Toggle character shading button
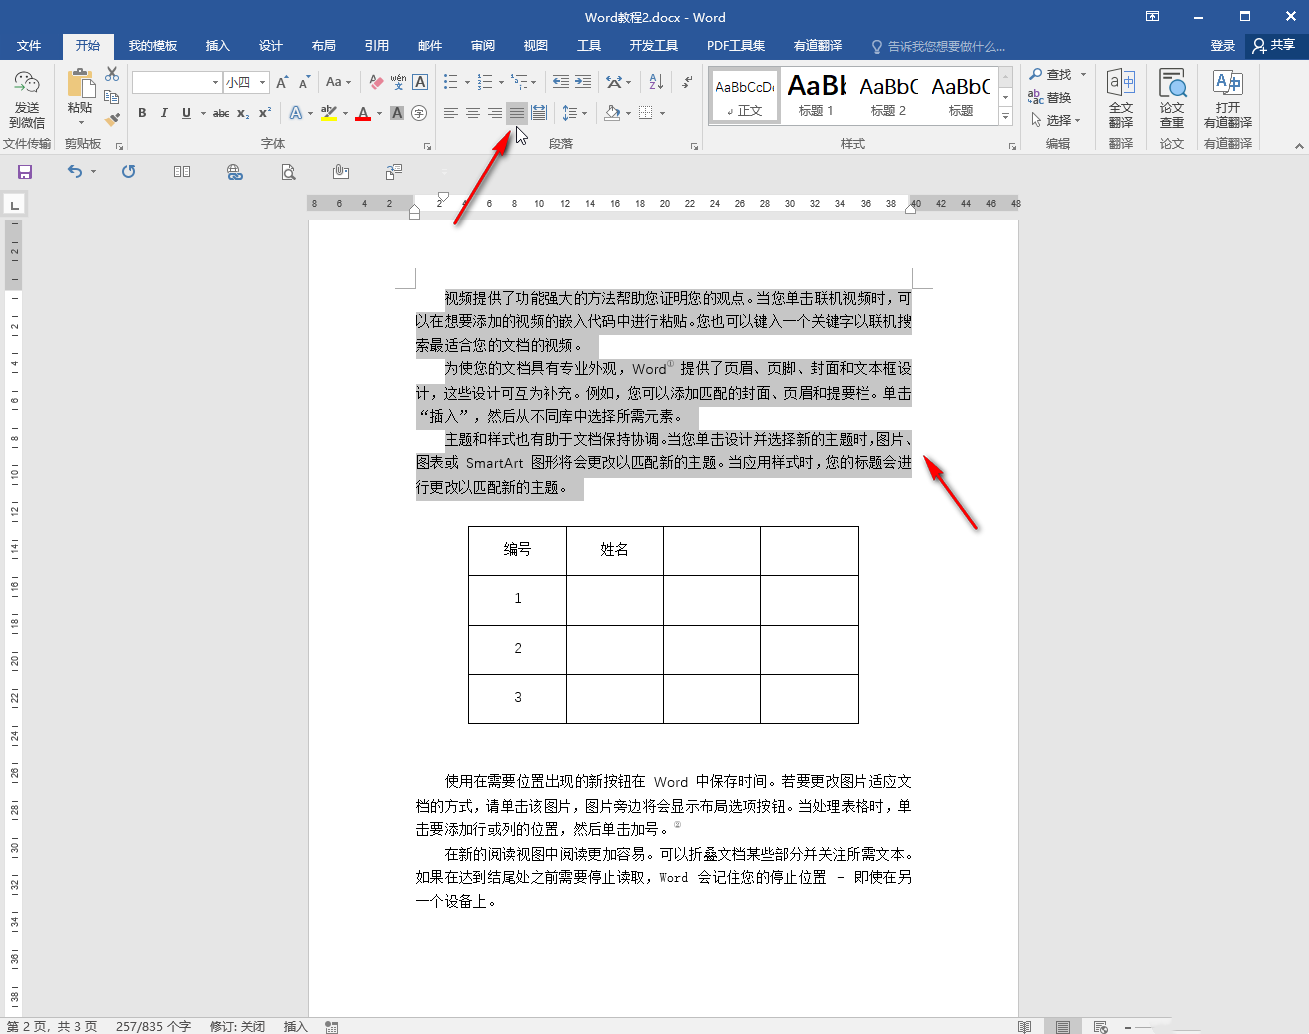Image resolution: width=1309 pixels, height=1034 pixels. point(397,113)
